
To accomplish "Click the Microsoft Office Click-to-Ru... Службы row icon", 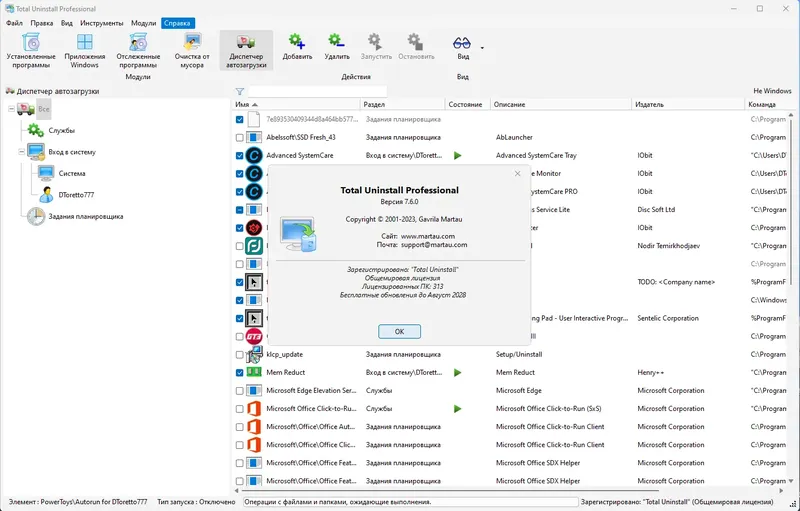I will 254,408.
